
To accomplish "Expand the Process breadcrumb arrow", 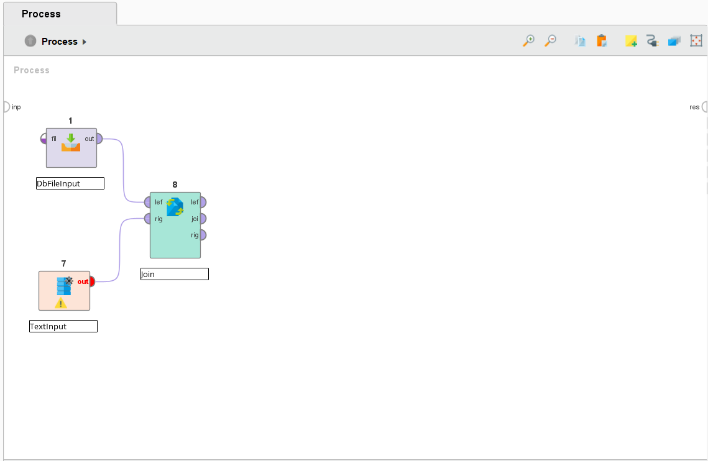I will [85, 42].
